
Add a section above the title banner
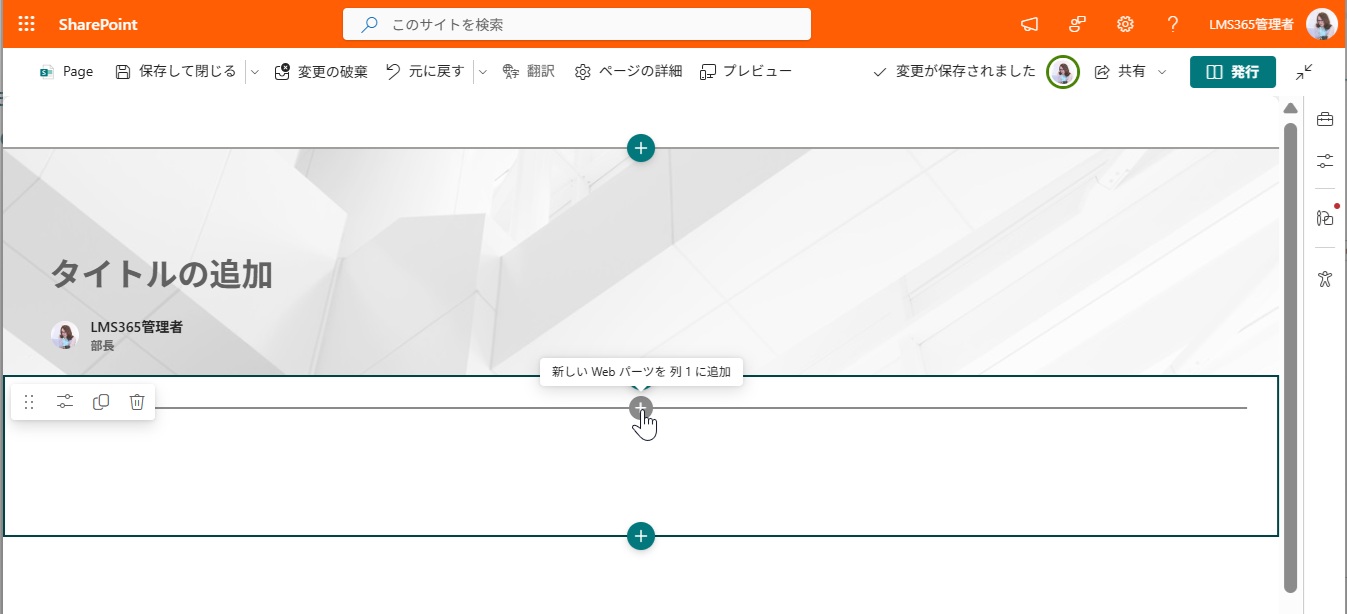point(641,148)
